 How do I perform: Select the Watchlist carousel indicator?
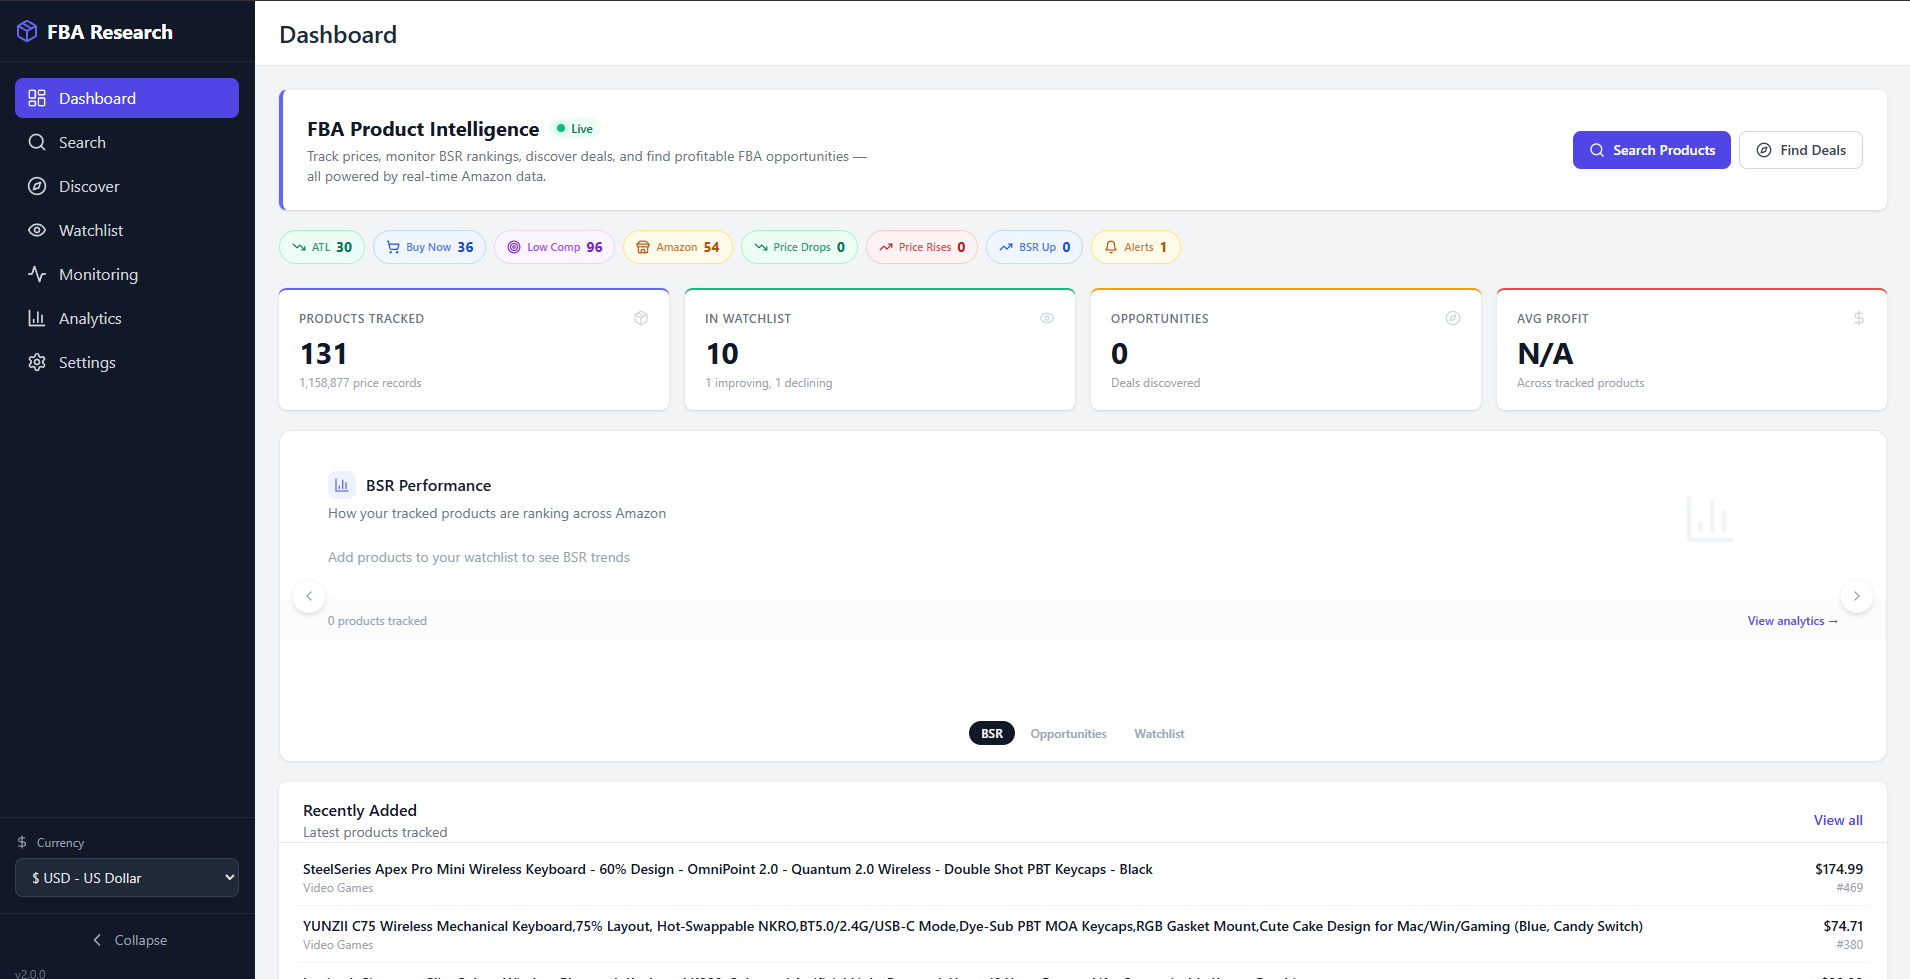[1159, 734]
